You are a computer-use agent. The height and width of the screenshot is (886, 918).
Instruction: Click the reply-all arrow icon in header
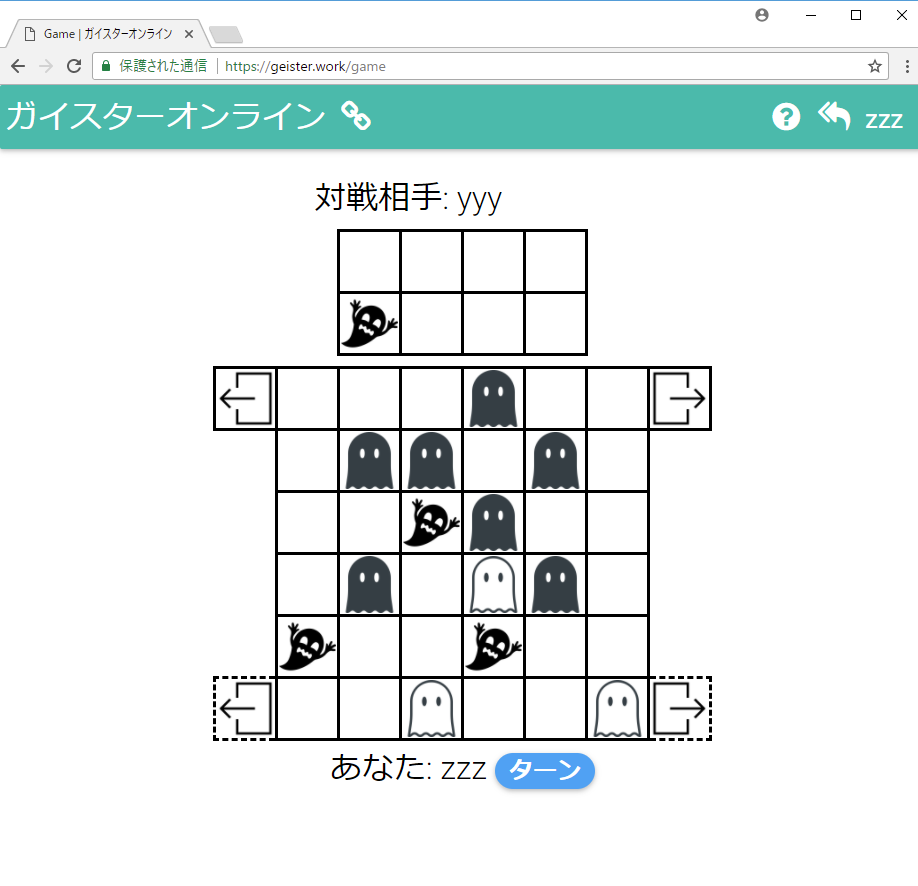(834, 115)
